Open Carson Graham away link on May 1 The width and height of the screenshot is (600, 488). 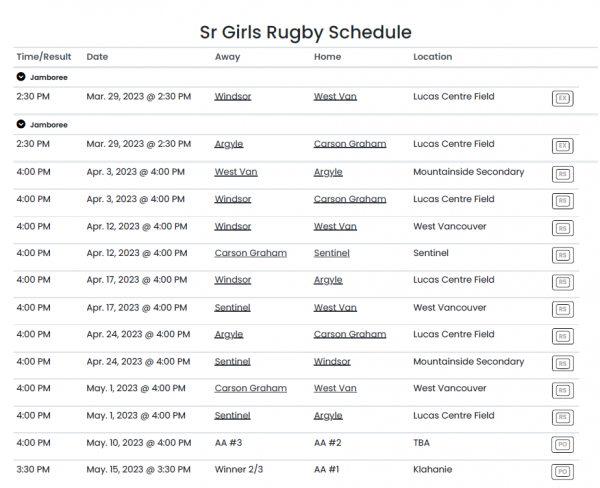tap(250, 388)
